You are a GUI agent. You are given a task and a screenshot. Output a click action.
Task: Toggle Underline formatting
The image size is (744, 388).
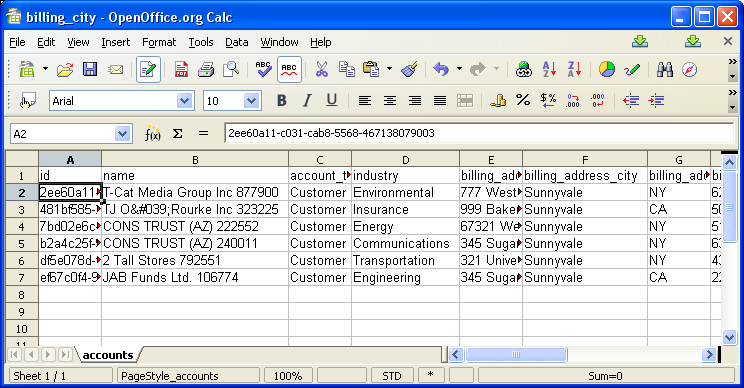pos(332,101)
